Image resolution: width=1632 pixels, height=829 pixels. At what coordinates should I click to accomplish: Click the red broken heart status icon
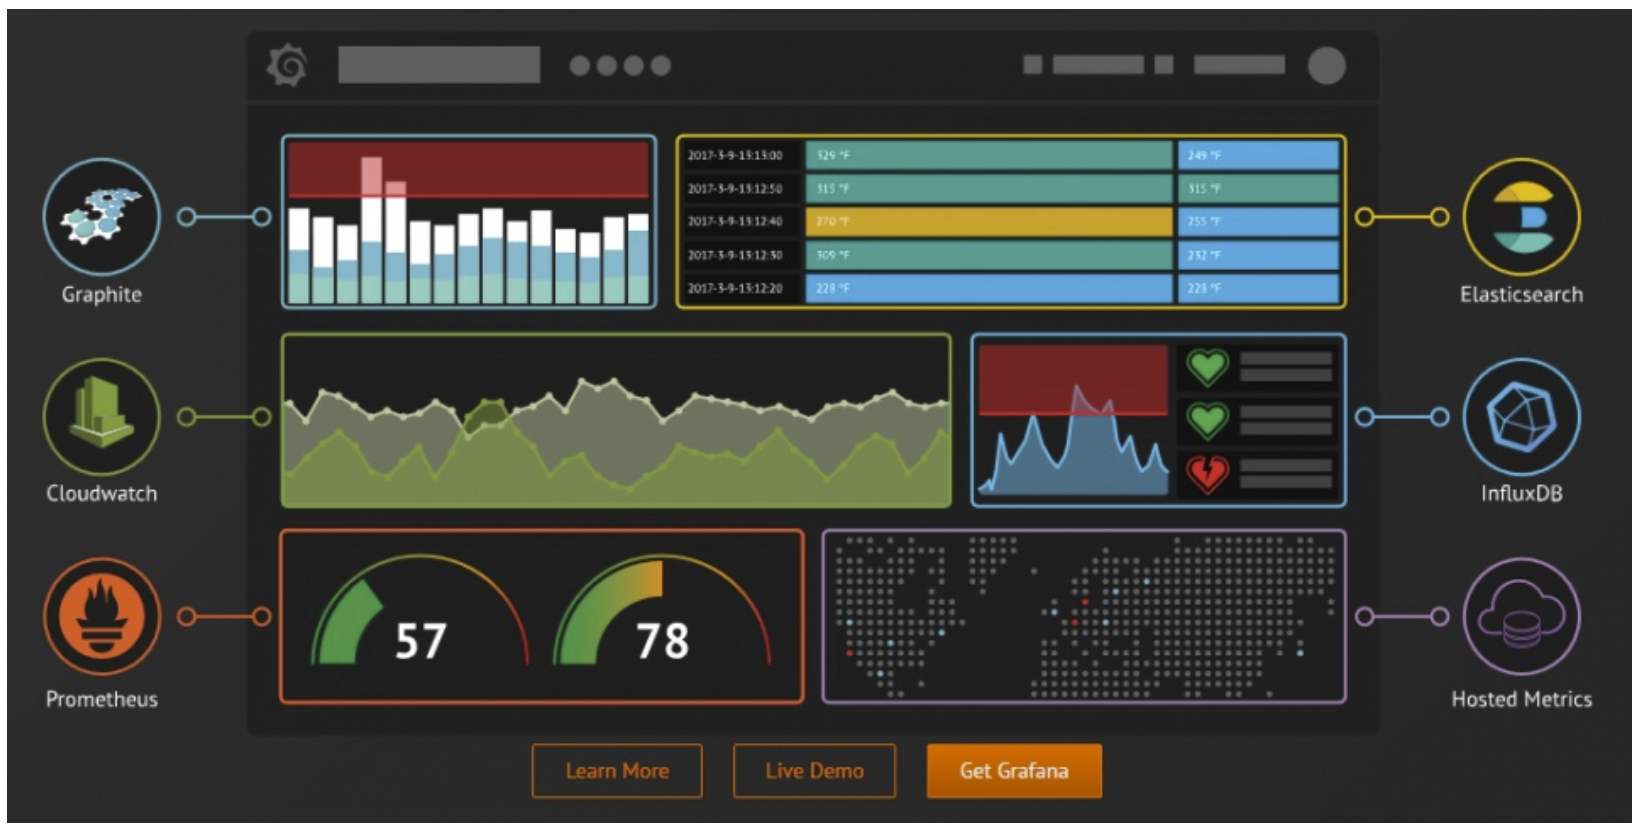pos(1207,473)
